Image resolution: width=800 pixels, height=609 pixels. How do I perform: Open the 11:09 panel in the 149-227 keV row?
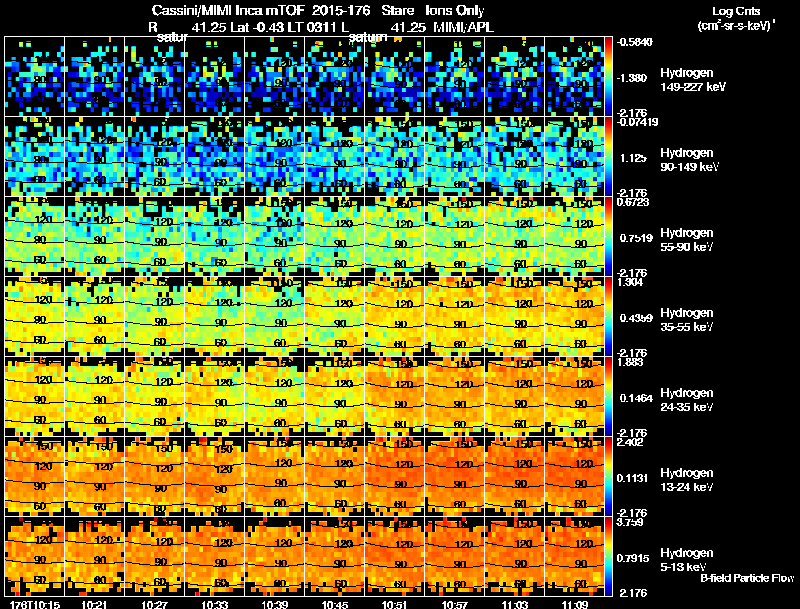click(x=574, y=77)
